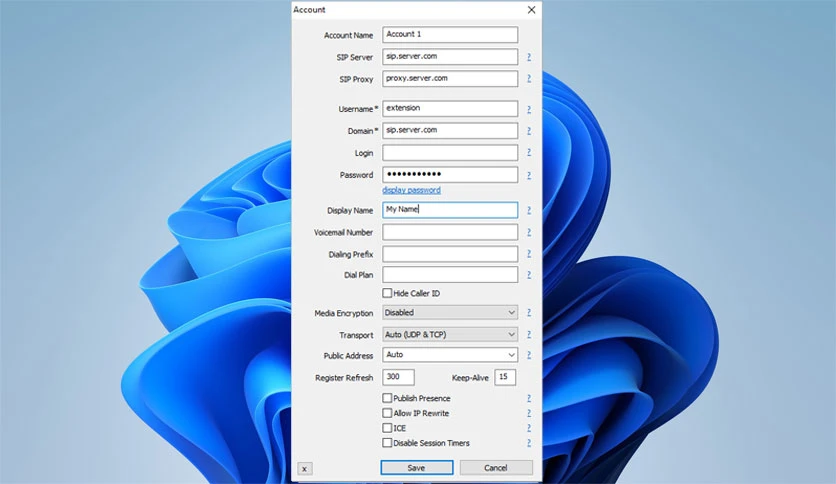The image size is (836, 484).
Task: Open help link for Dialing Prefix
Action: pos(529,254)
